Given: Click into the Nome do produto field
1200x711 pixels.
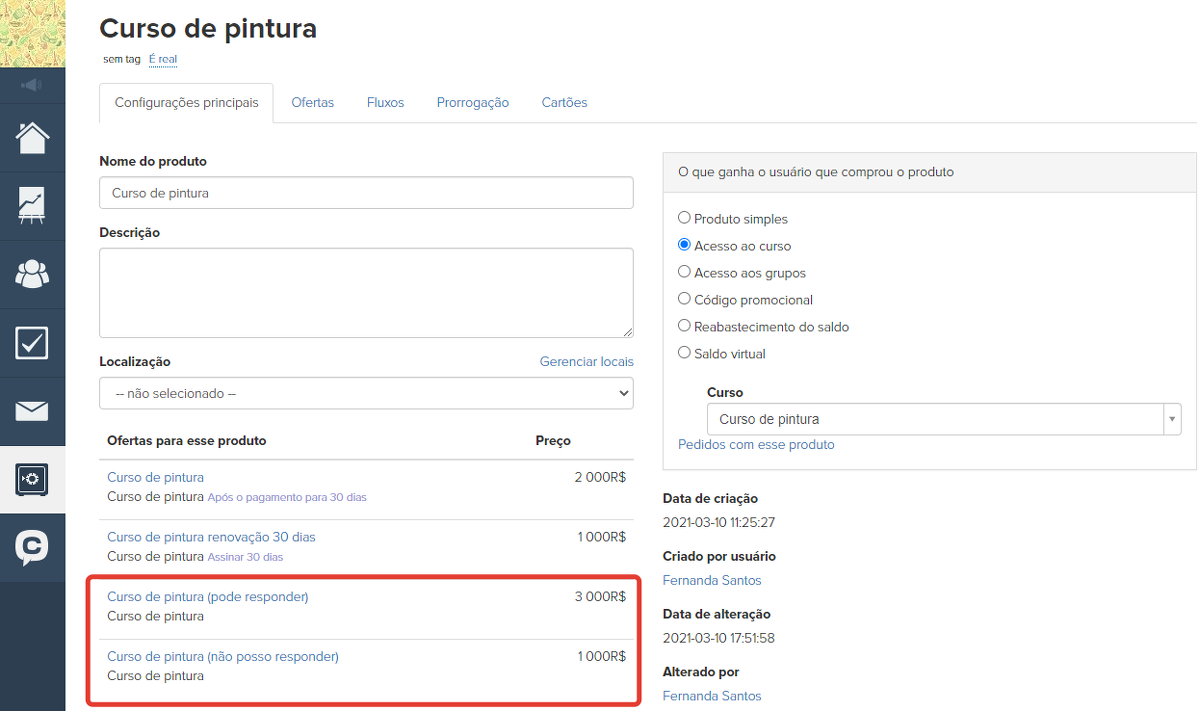Looking at the screenshot, I should [x=366, y=193].
